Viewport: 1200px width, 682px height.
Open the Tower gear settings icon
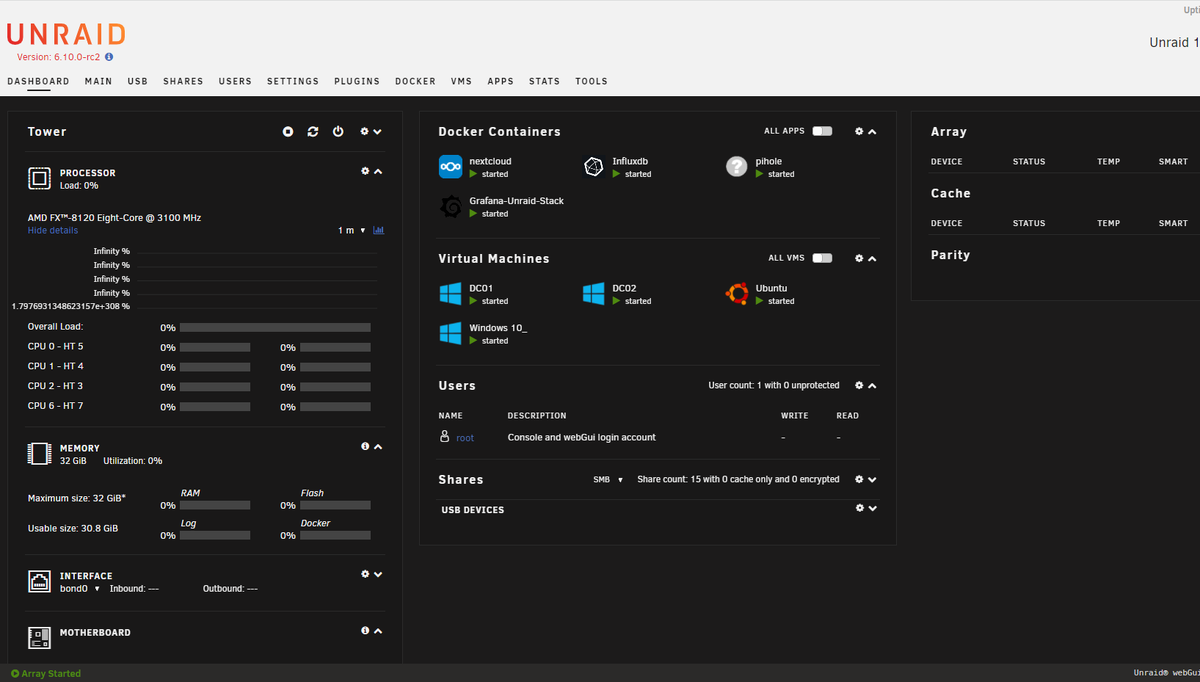[x=365, y=132]
